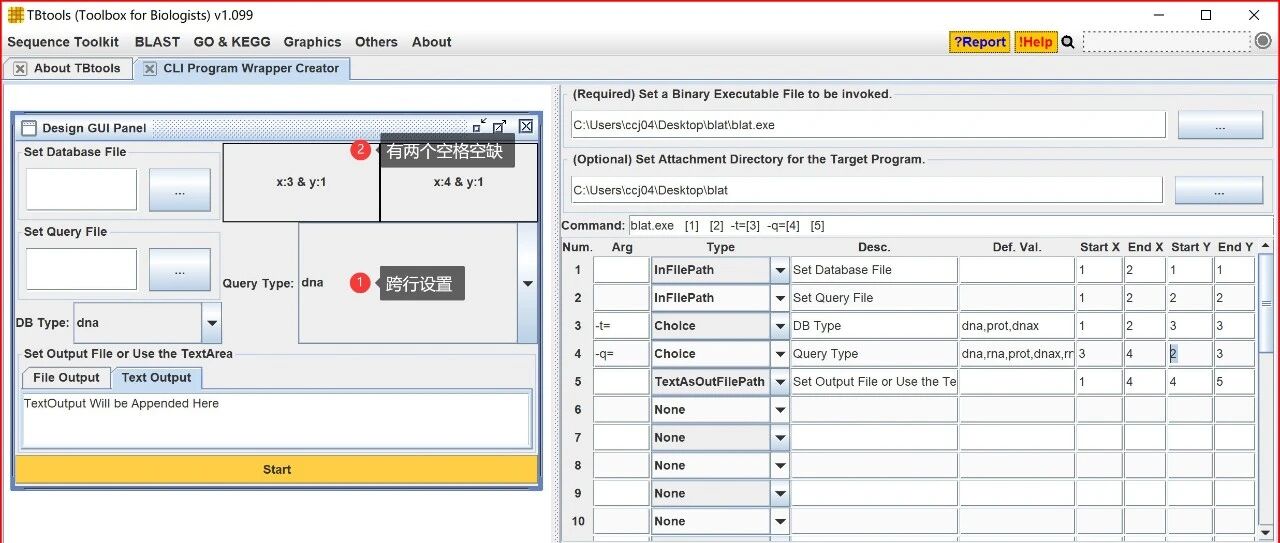Click the search magnifier icon
The width and height of the screenshot is (1280, 543).
coord(1067,42)
